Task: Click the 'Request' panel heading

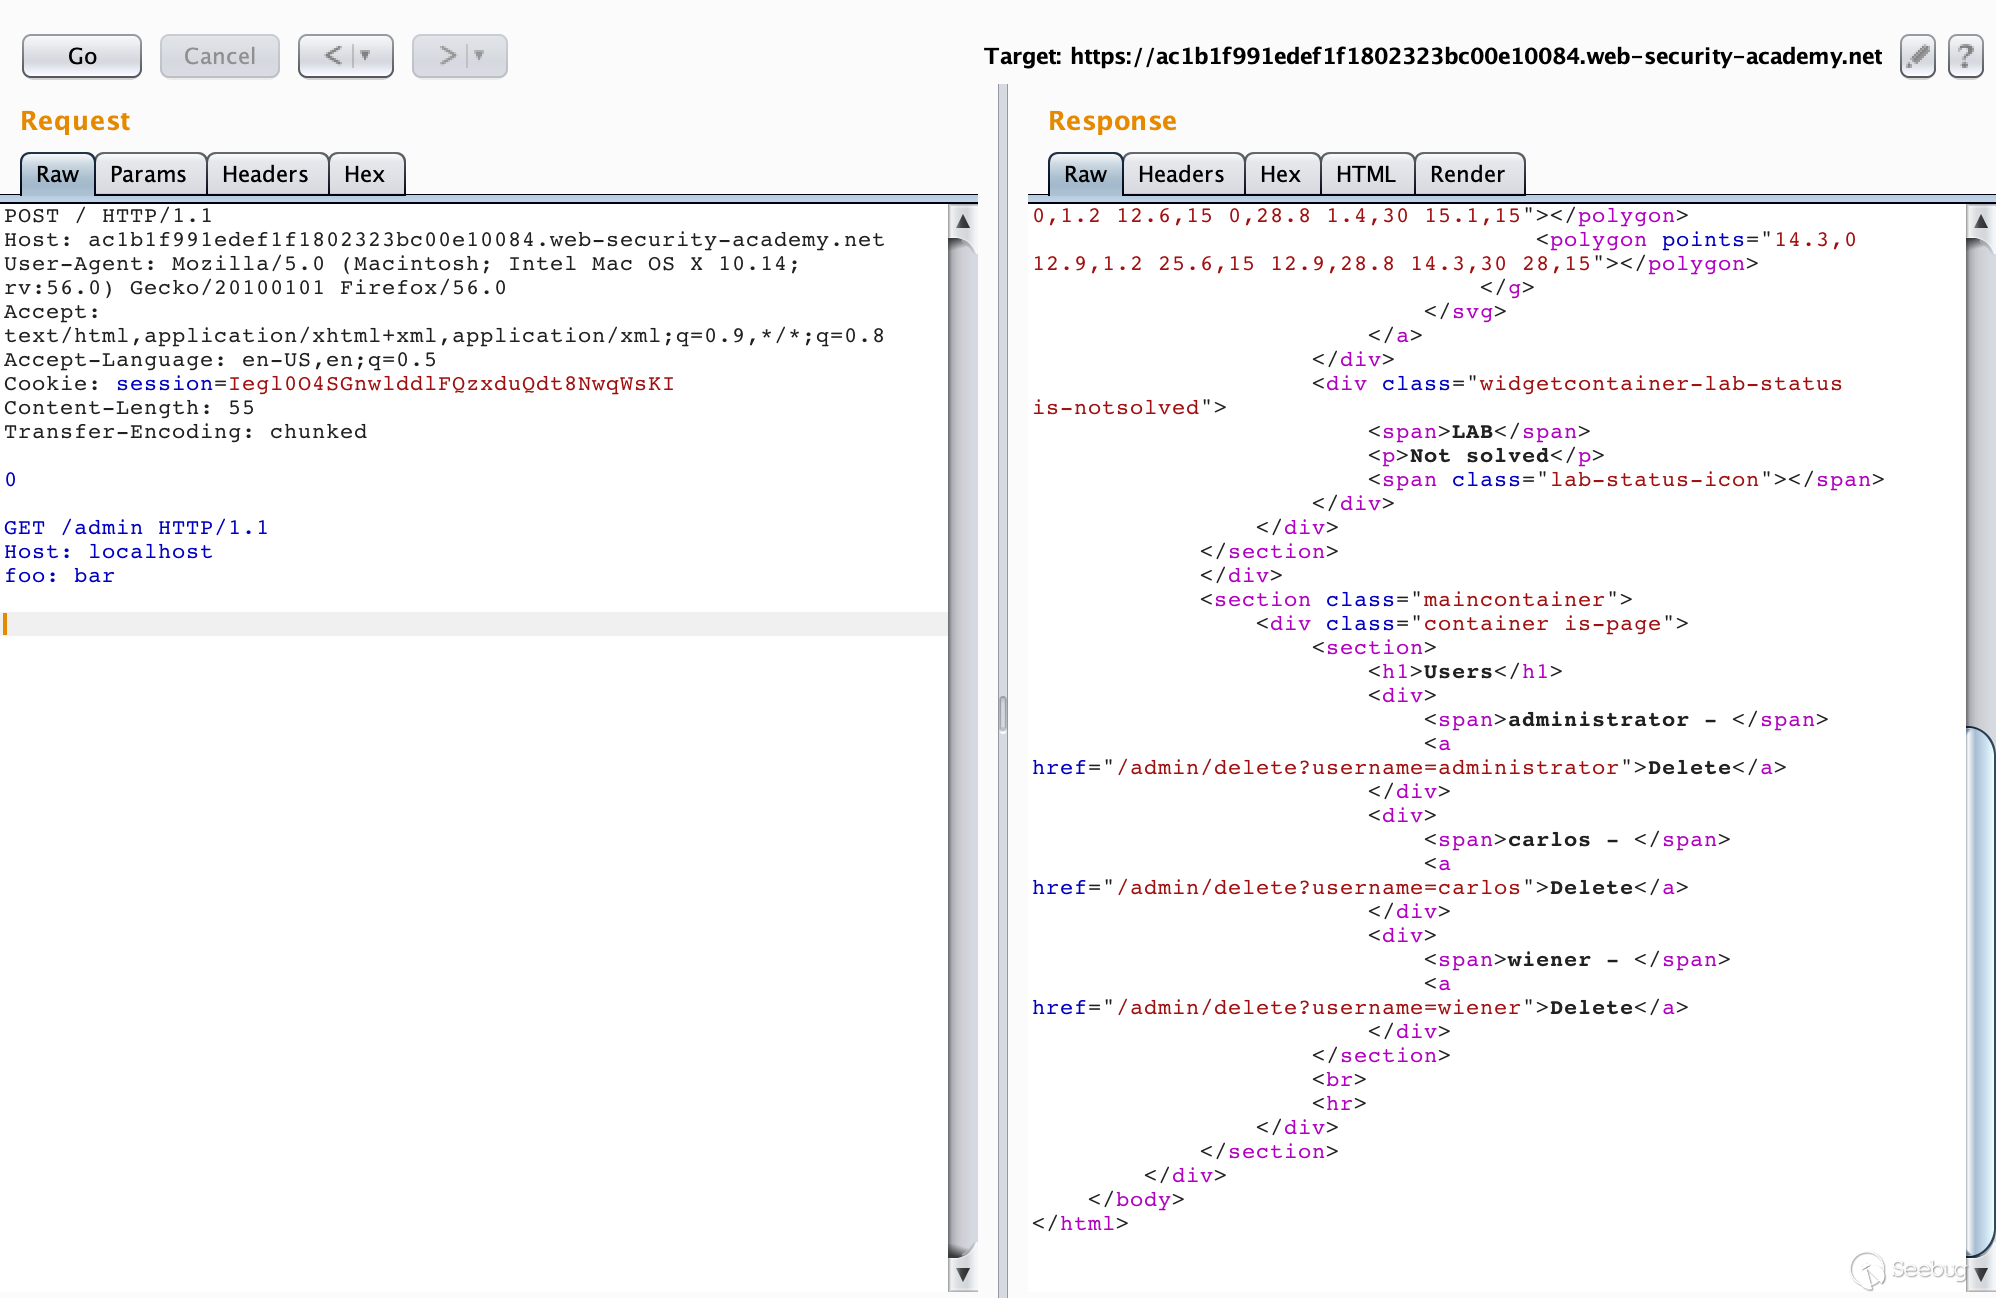Action: (x=75, y=121)
